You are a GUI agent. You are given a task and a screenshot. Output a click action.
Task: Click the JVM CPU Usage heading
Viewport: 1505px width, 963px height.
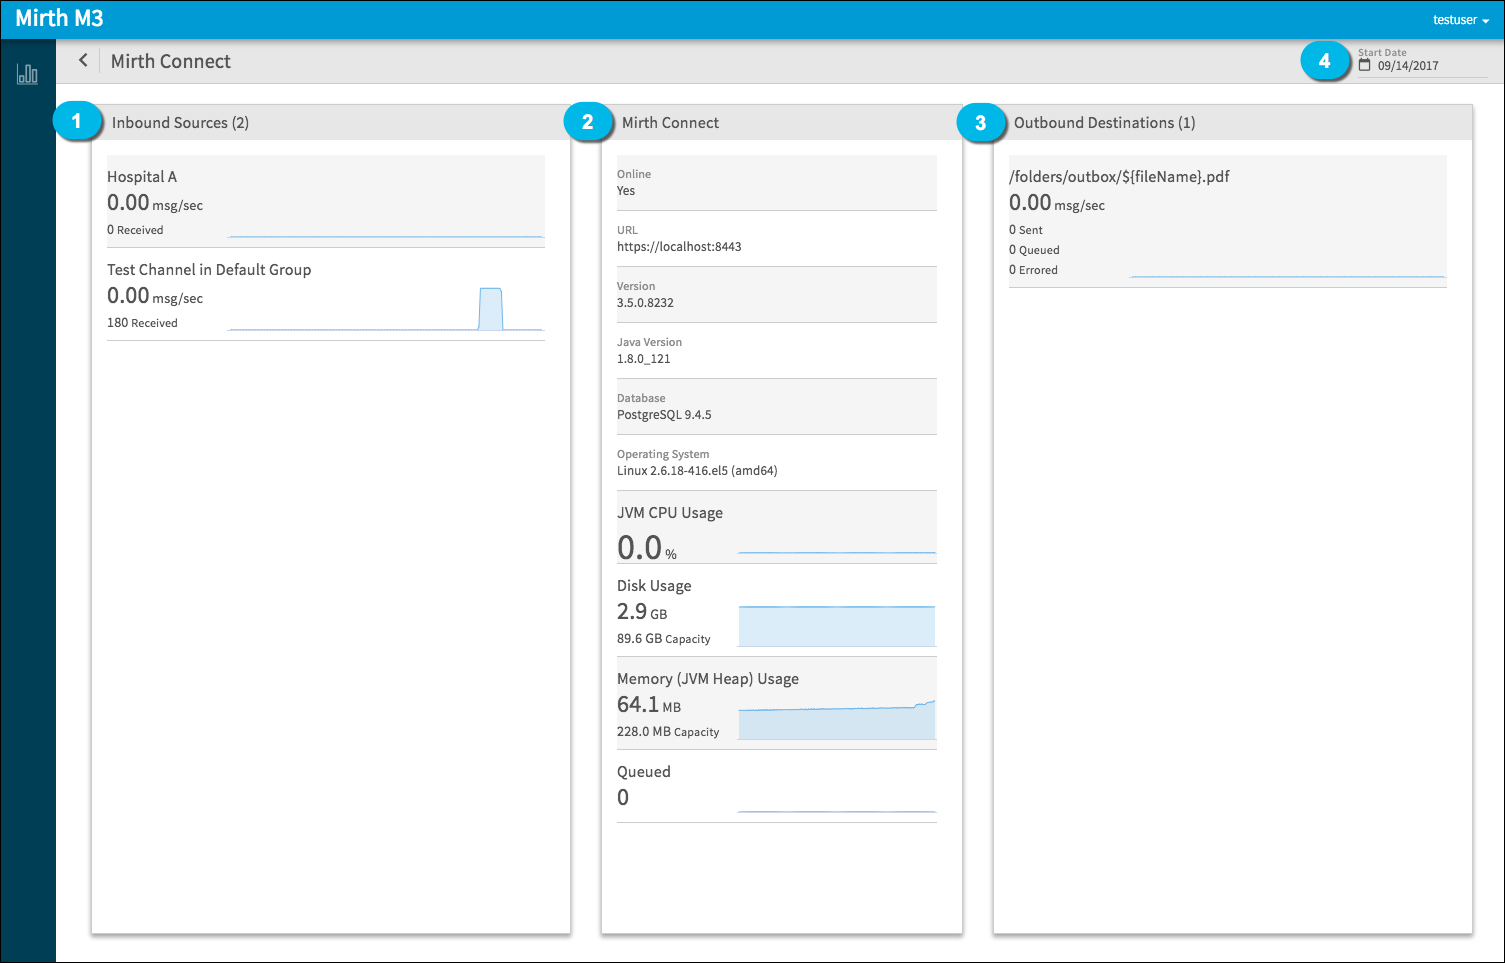pos(670,513)
